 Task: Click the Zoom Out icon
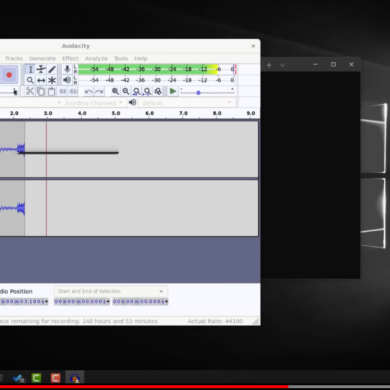coord(126,91)
